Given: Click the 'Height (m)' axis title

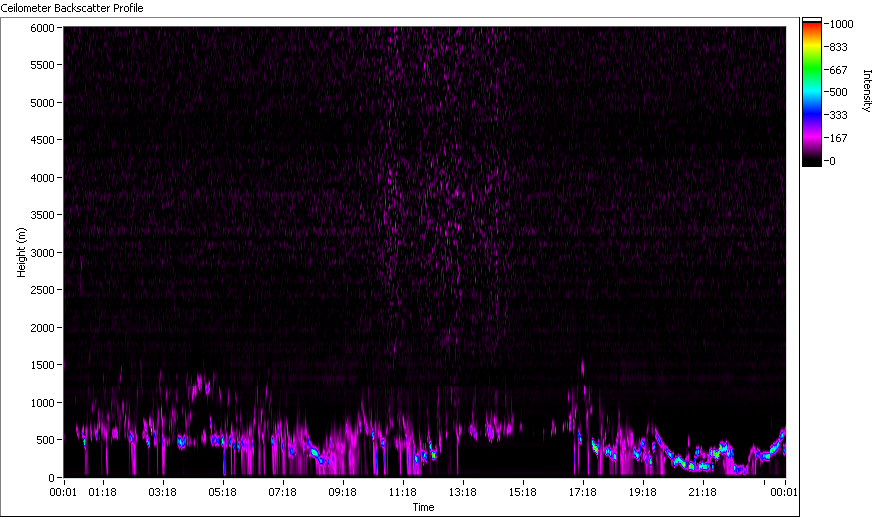Looking at the screenshot, I should click(x=21, y=252).
